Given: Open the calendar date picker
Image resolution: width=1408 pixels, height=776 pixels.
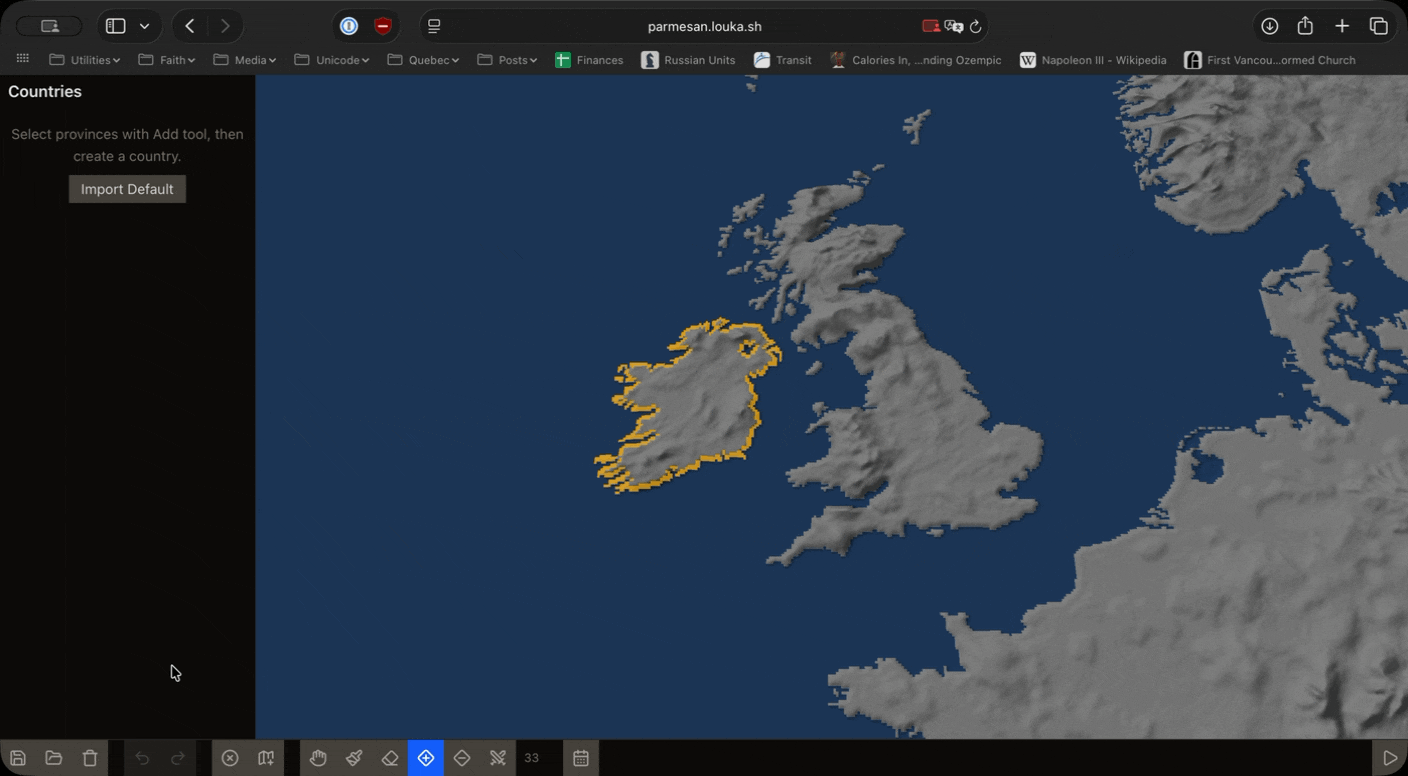Looking at the screenshot, I should [581, 758].
